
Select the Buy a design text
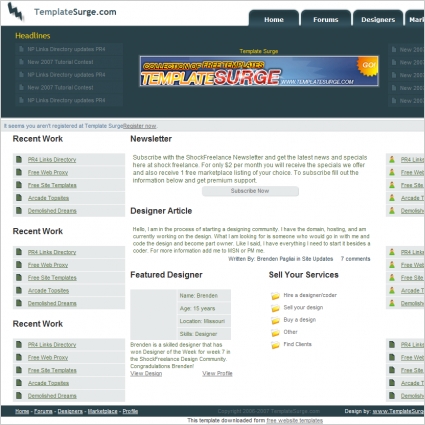click(x=299, y=320)
